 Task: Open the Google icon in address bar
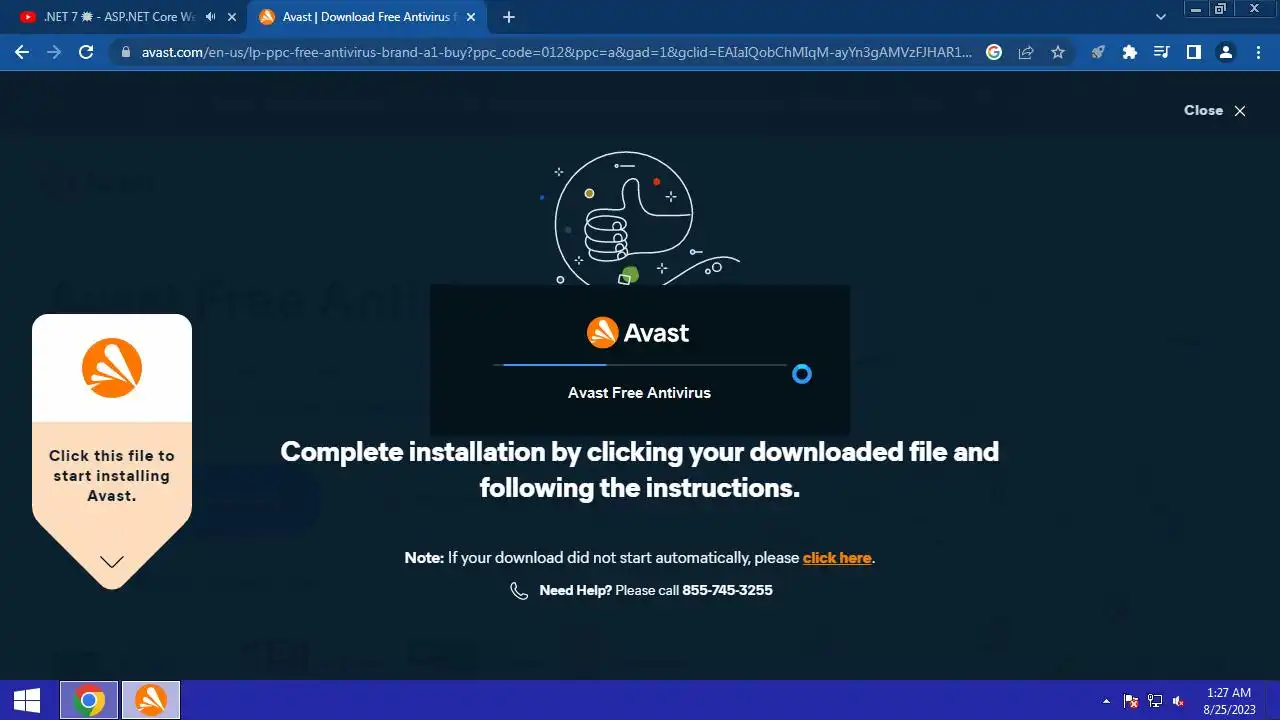tap(994, 53)
